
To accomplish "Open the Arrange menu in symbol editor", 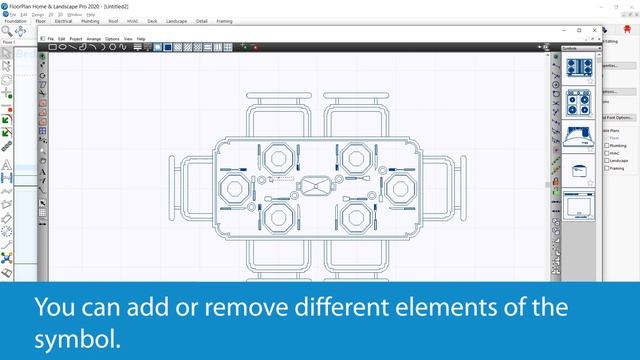I will pyautogui.click(x=93, y=39).
